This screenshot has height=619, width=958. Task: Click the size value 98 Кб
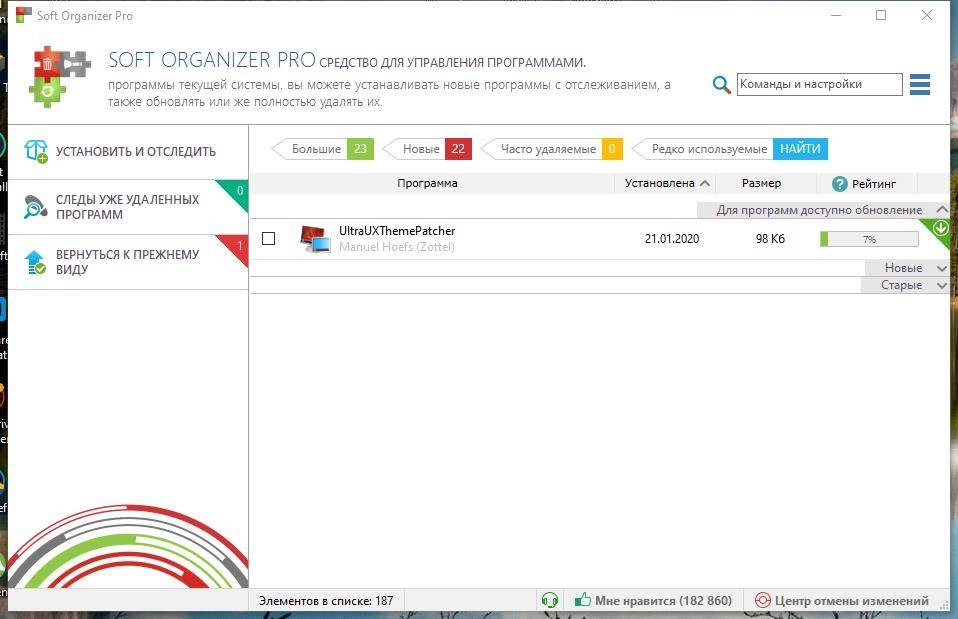point(770,239)
